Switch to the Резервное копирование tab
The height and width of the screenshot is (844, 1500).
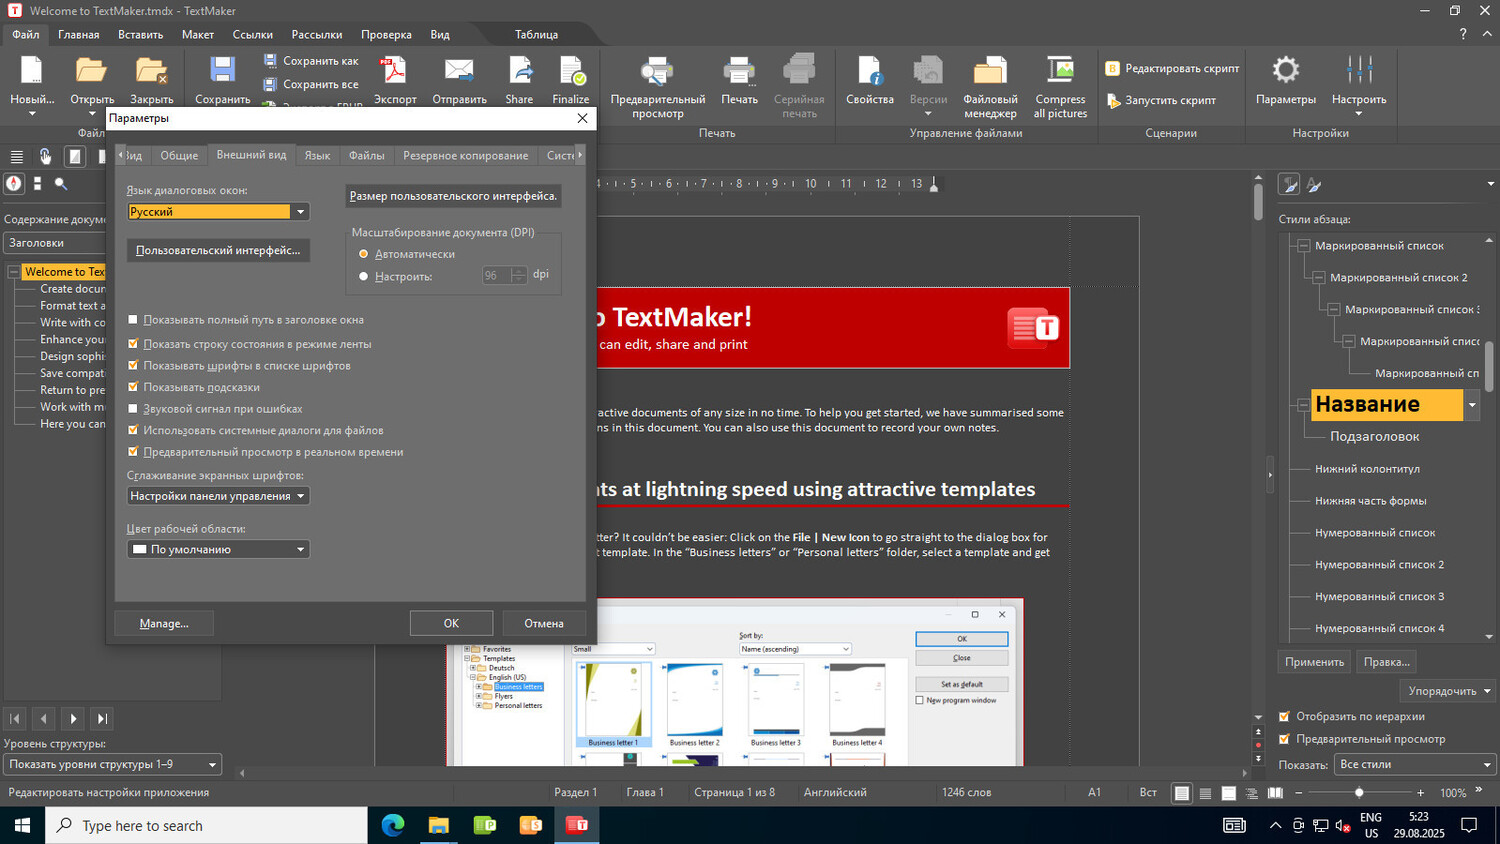pyautogui.click(x=465, y=156)
